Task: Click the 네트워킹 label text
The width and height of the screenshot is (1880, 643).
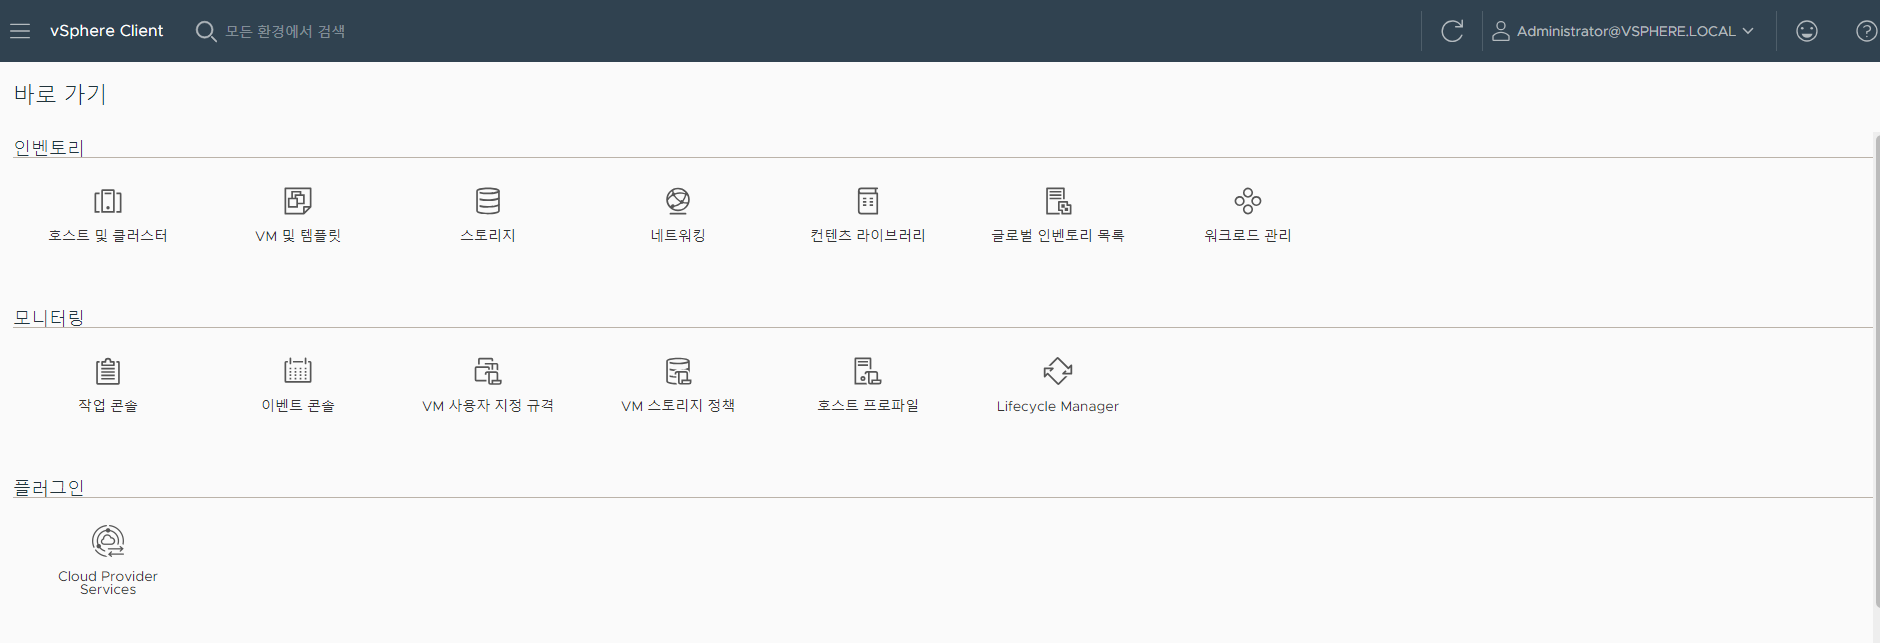Action: (x=678, y=236)
